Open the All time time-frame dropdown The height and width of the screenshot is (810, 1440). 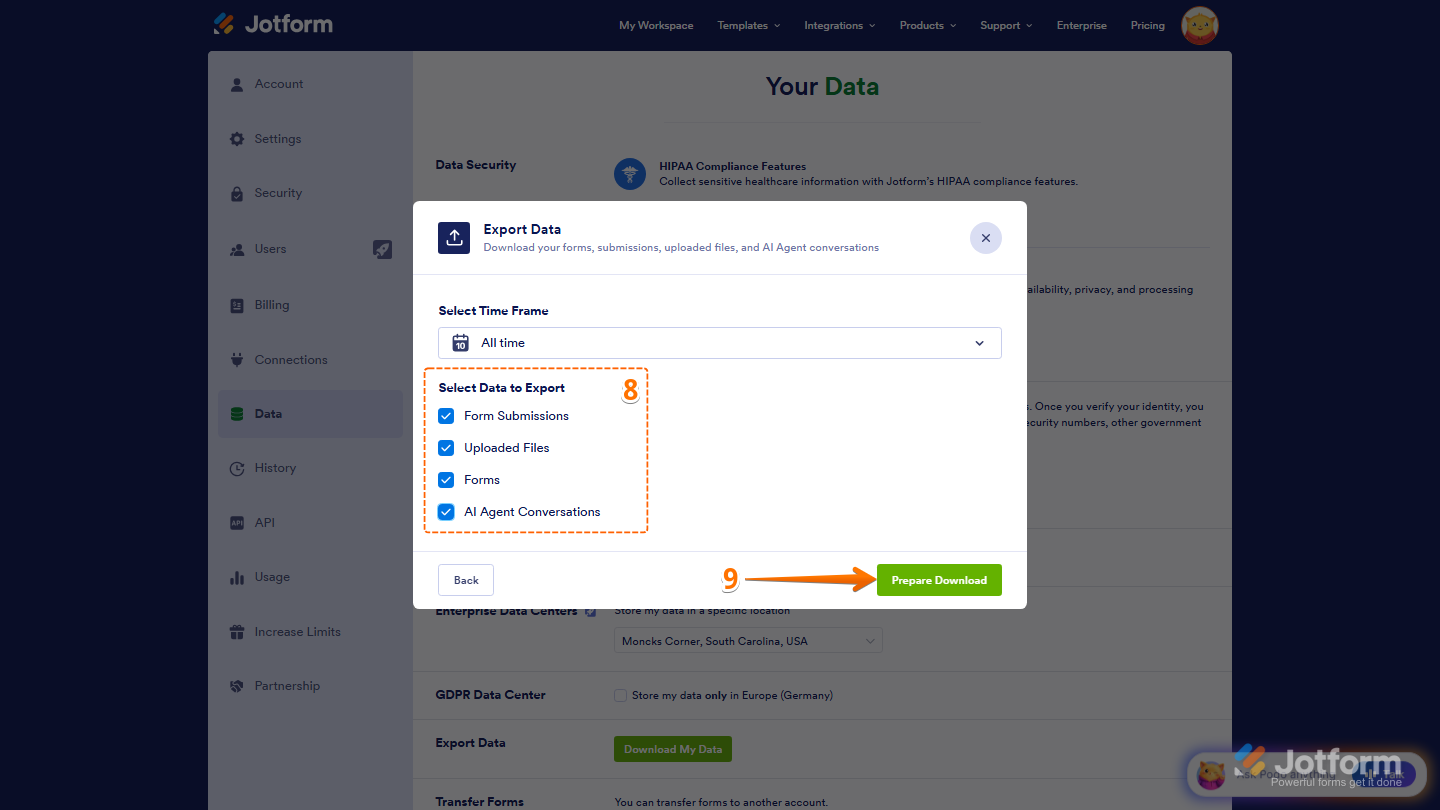(720, 343)
